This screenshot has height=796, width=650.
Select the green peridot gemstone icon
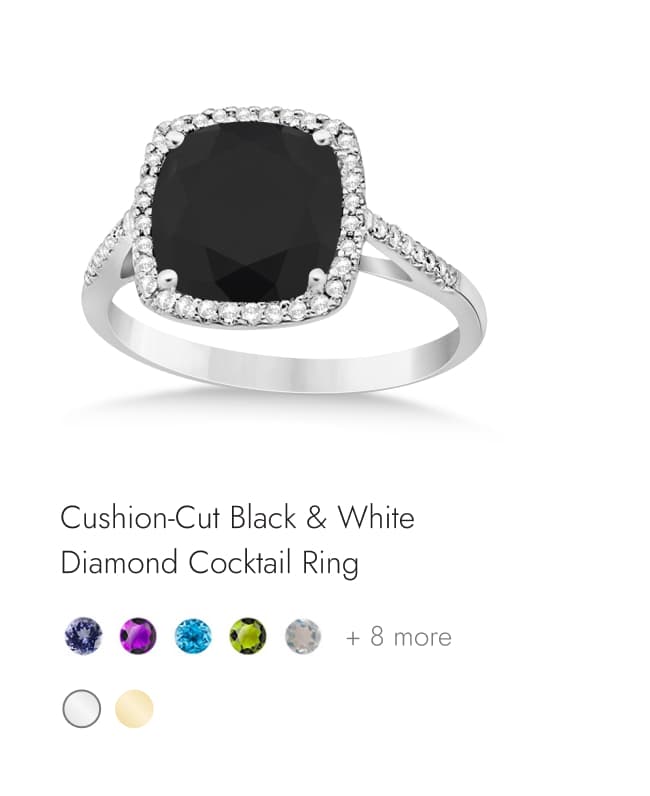248,636
